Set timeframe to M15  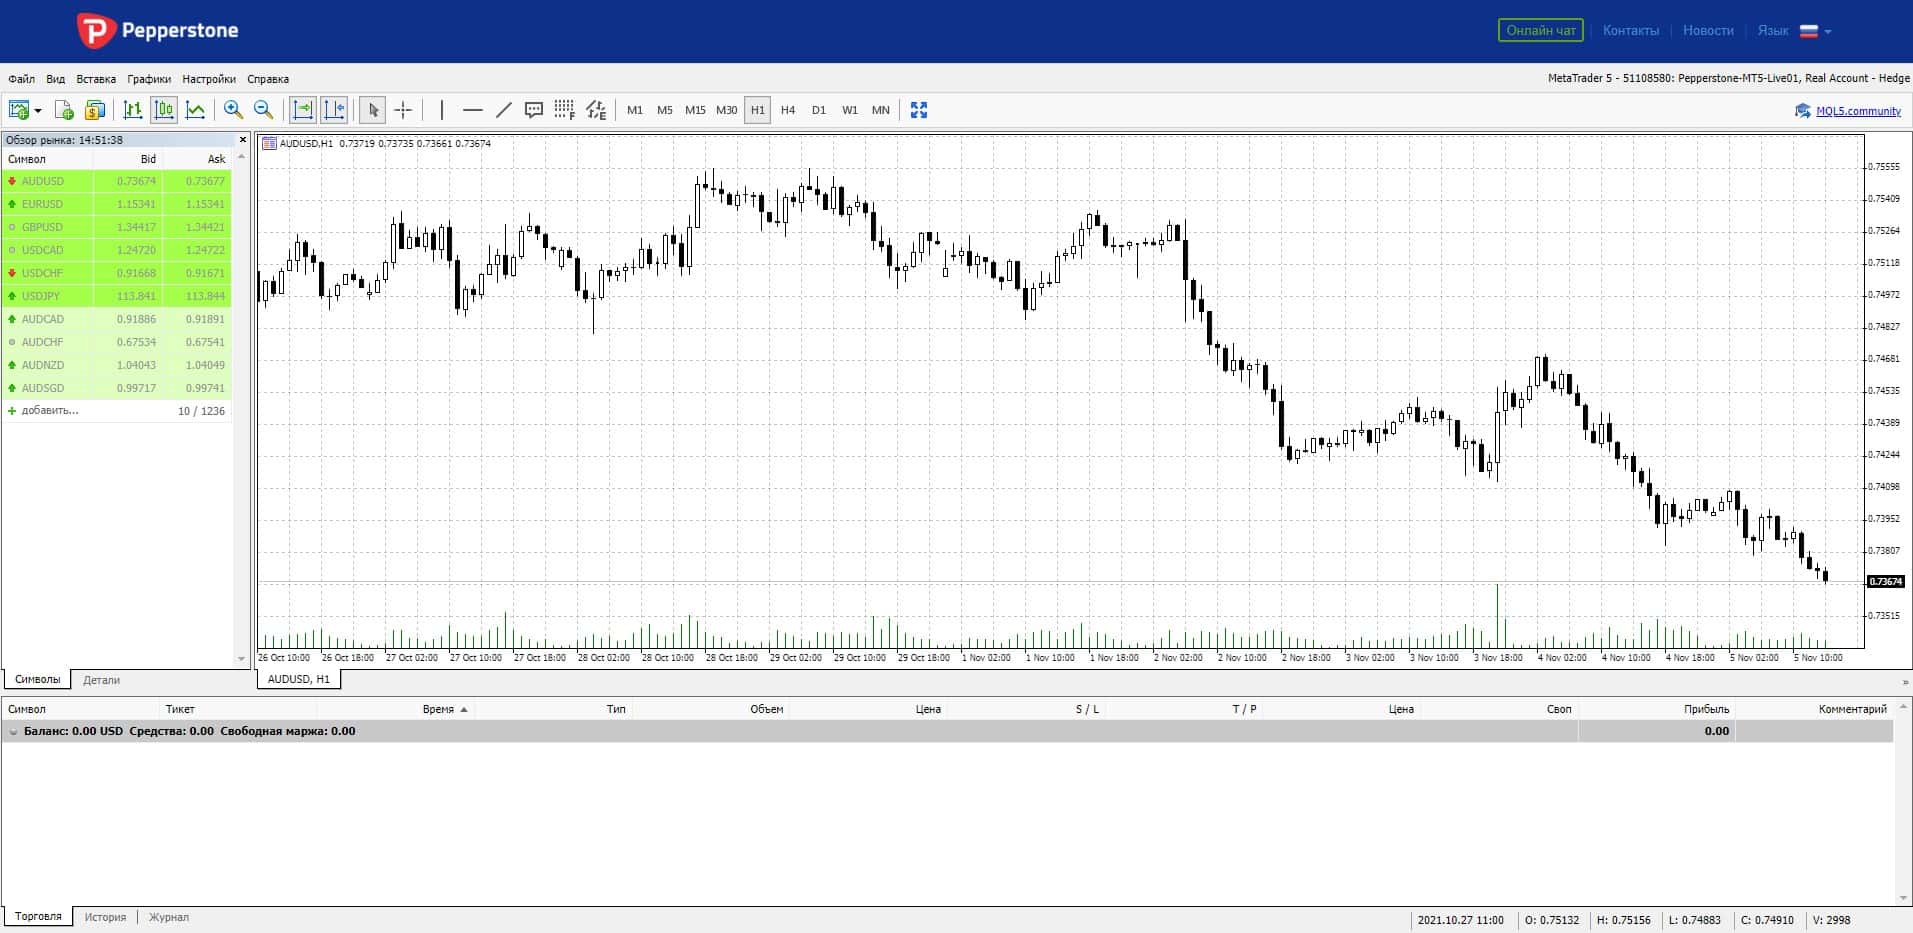(x=695, y=110)
